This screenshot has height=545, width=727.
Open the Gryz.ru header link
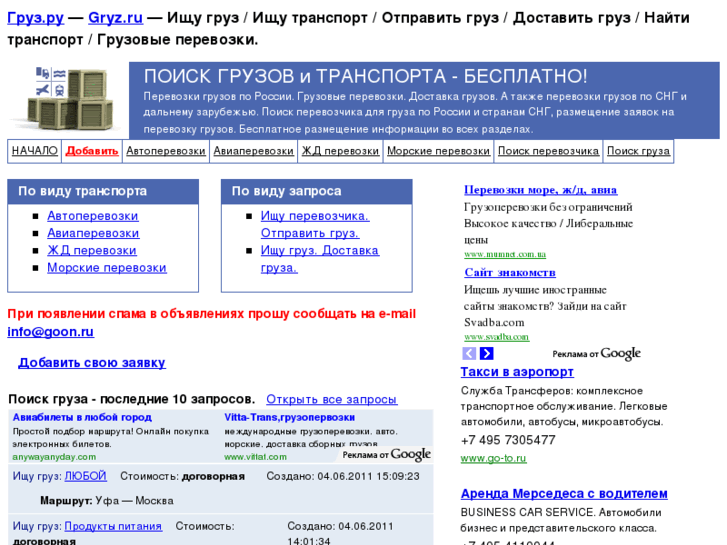pos(115,18)
